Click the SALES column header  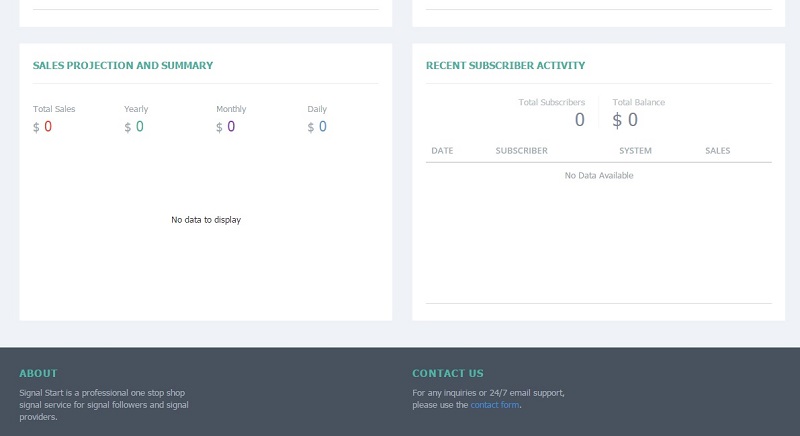(x=717, y=151)
